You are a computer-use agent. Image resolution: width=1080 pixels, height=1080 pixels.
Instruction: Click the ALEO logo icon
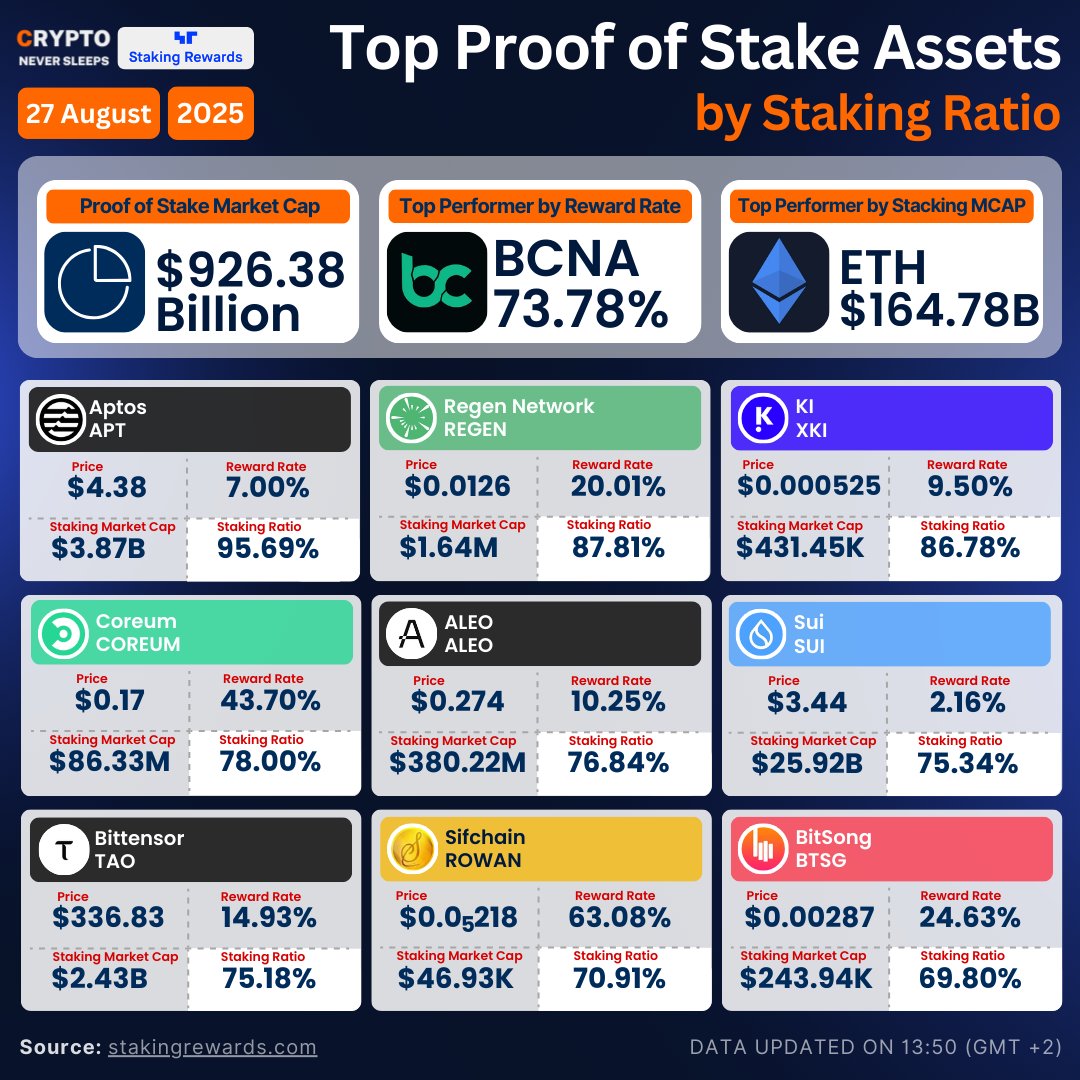[410, 634]
